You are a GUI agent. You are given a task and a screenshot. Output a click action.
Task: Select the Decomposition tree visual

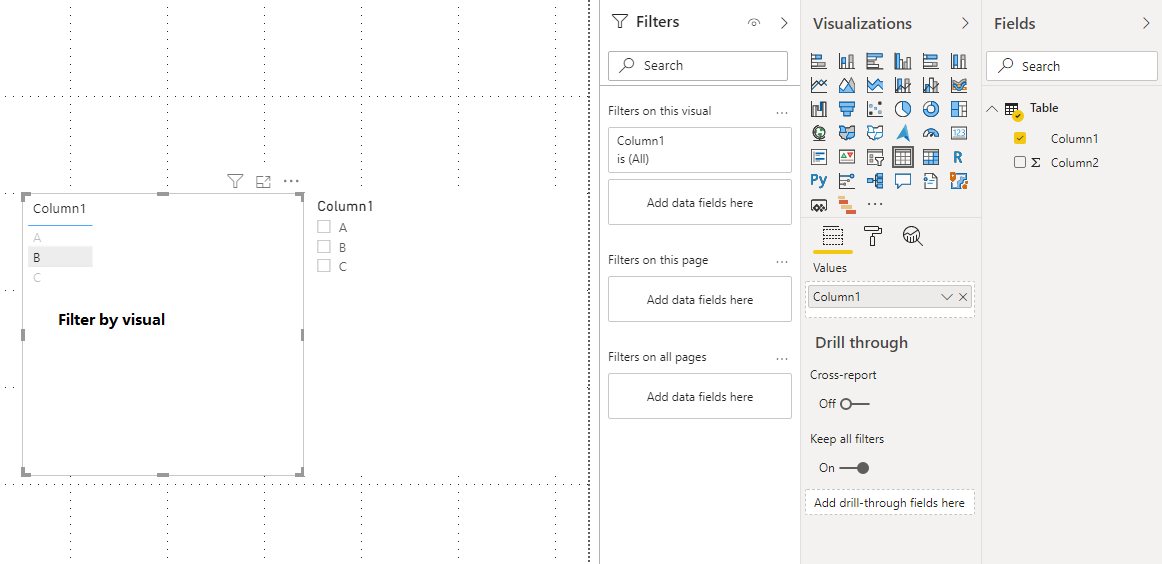874,180
